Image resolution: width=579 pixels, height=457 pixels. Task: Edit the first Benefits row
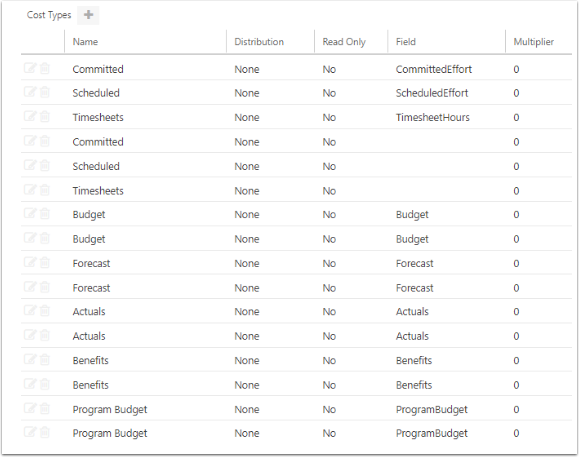tap(30, 360)
